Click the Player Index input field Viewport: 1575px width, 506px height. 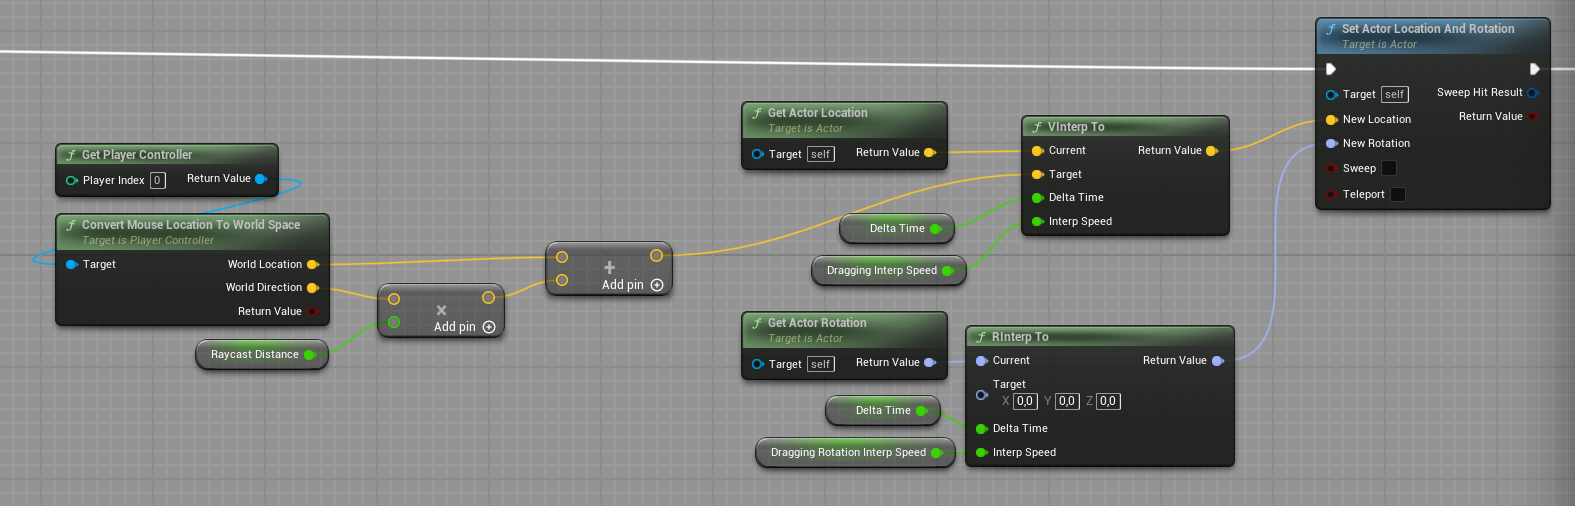tap(157, 180)
